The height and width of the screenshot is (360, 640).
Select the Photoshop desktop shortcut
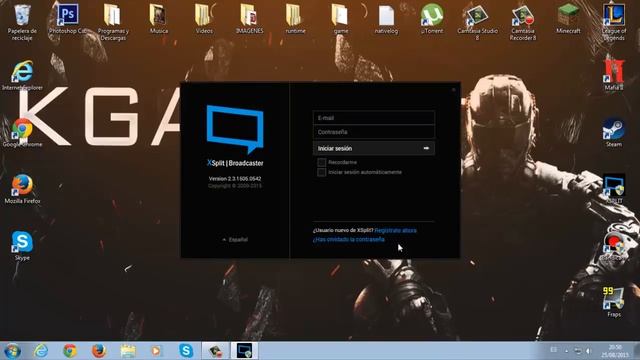click(67, 19)
